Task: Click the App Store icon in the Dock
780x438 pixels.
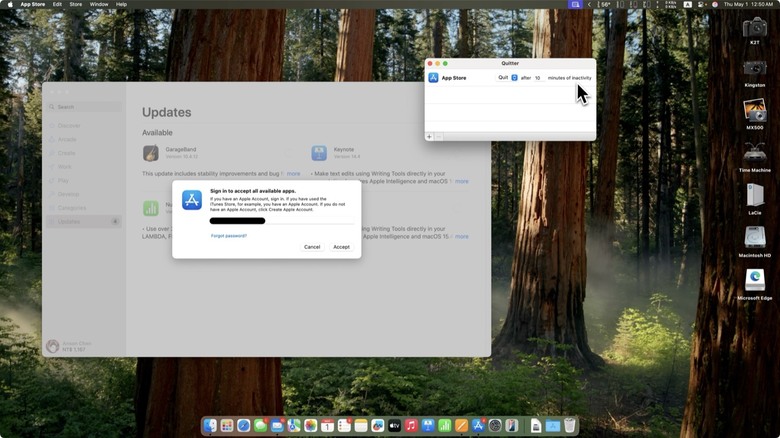Action: click(x=478, y=426)
